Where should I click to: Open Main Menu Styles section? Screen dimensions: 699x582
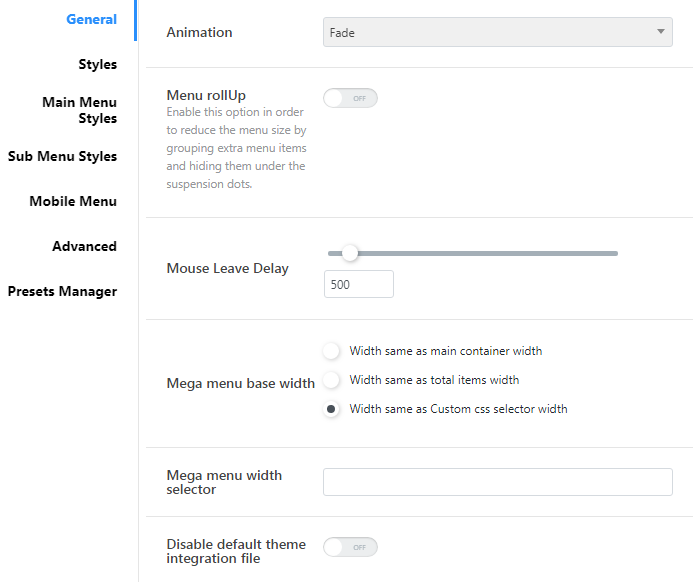(79, 110)
